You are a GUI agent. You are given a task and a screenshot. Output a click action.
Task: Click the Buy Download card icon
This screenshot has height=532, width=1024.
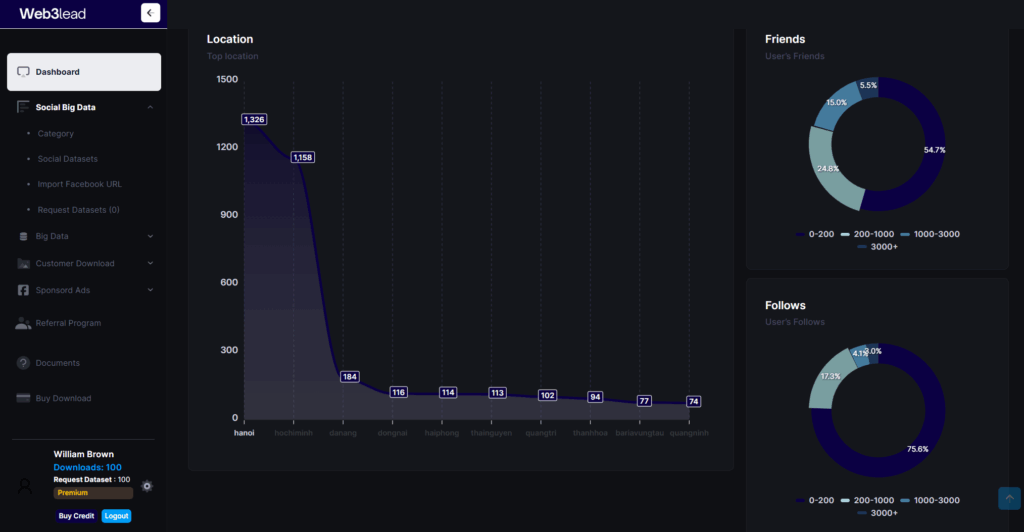[23, 398]
